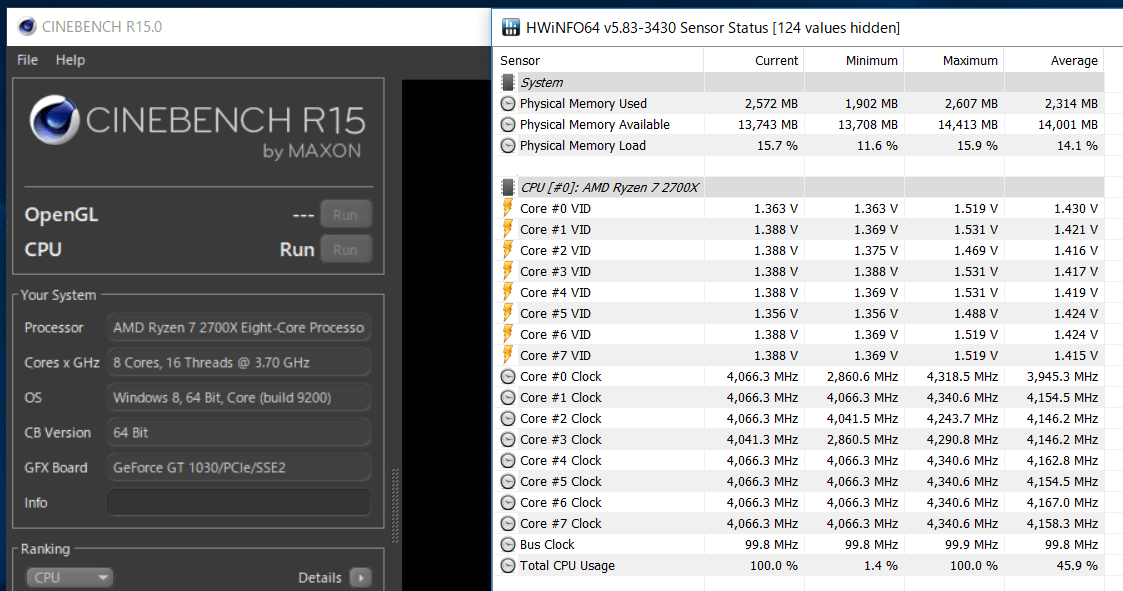The width and height of the screenshot is (1123, 591).
Task: Click the lightning icon beside Core #4 VID
Action: (x=508, y=292)
